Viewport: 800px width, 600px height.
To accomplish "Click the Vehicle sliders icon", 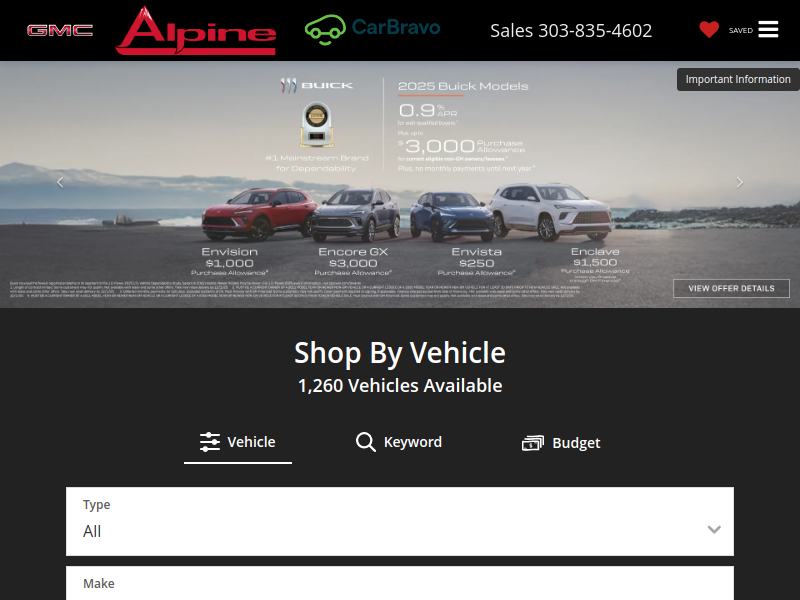I will tap(210, 442).
